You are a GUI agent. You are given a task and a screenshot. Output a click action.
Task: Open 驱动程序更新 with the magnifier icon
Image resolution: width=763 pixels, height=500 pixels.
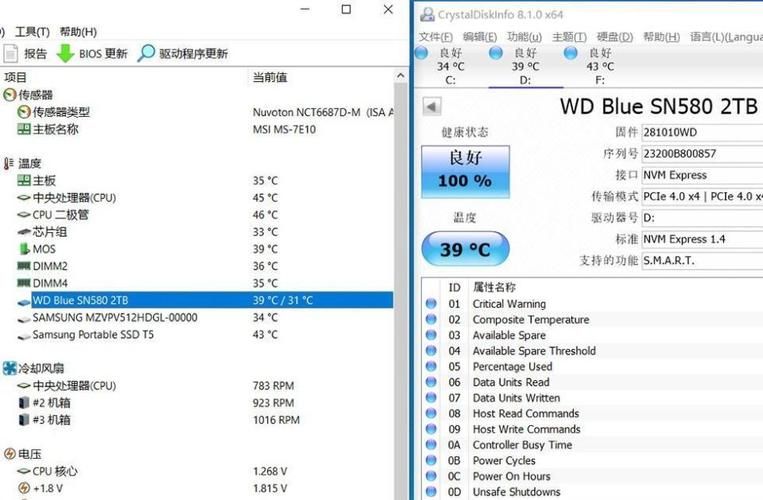point(147,54)
